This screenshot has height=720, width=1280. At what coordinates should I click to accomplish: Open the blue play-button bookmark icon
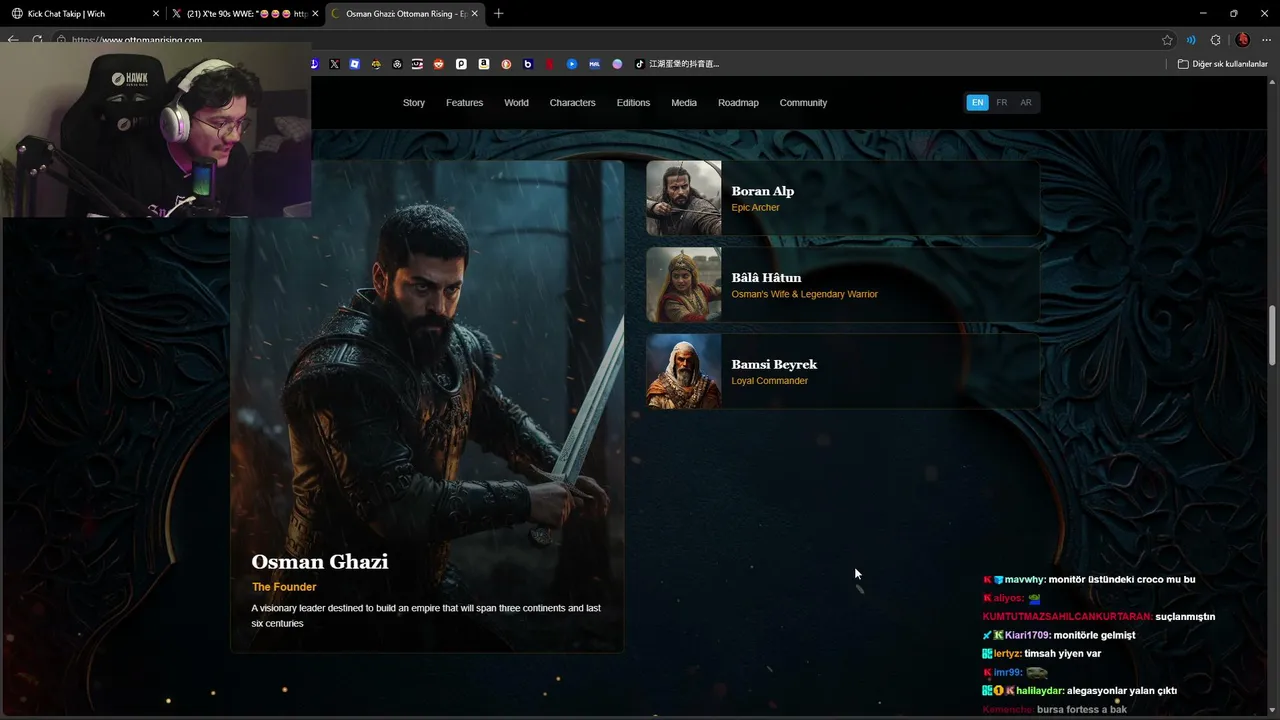coord(572,64)
